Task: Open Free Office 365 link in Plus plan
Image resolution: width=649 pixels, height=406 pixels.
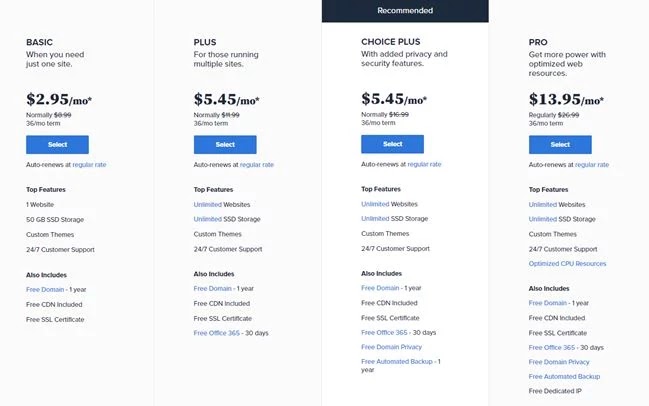Action: coord(216,333)
